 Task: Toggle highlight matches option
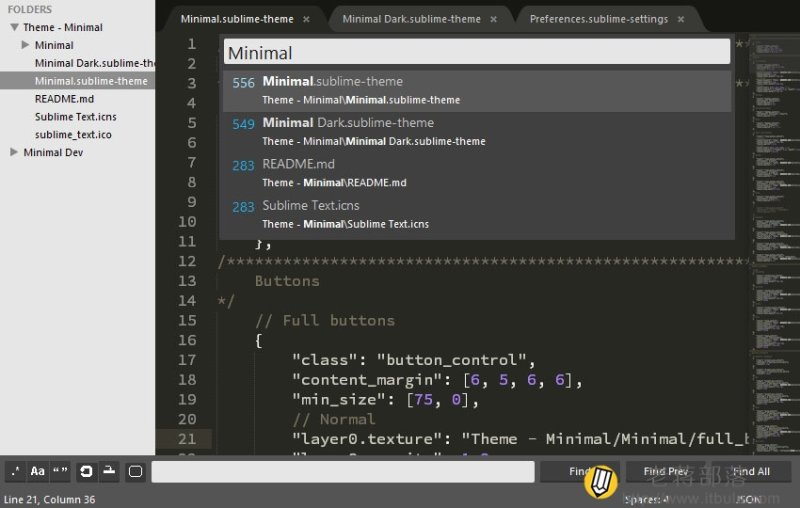point(135,471)
